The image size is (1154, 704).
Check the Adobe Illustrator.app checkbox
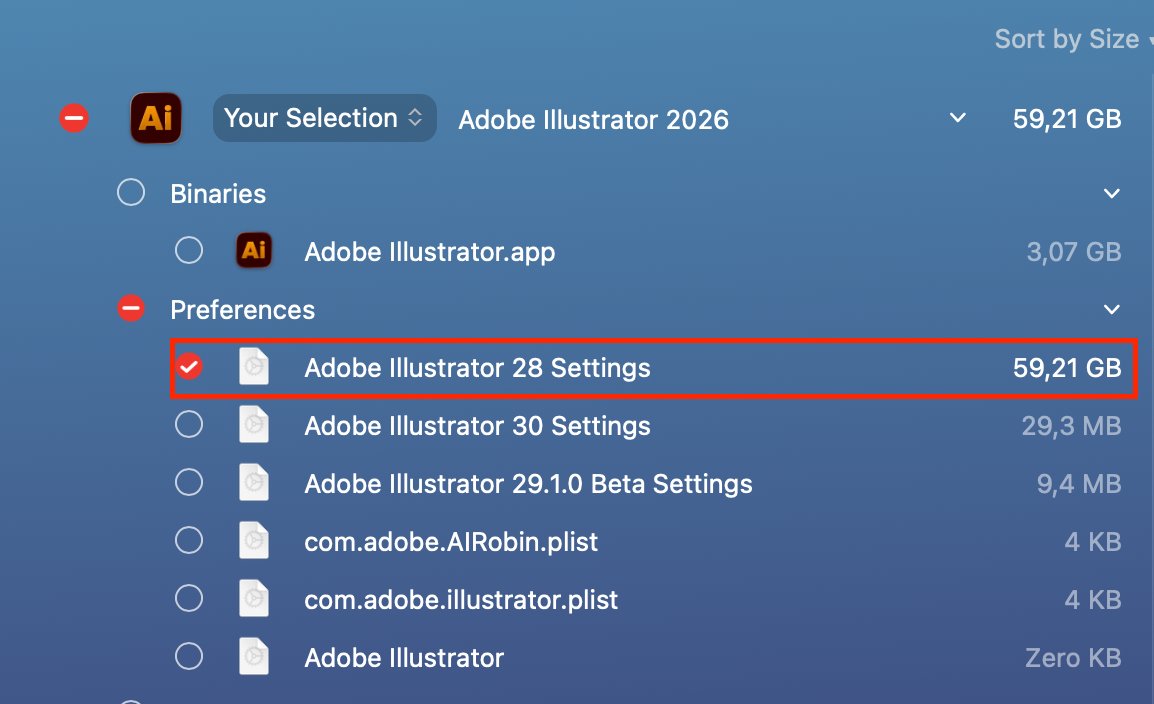point(189,250)
